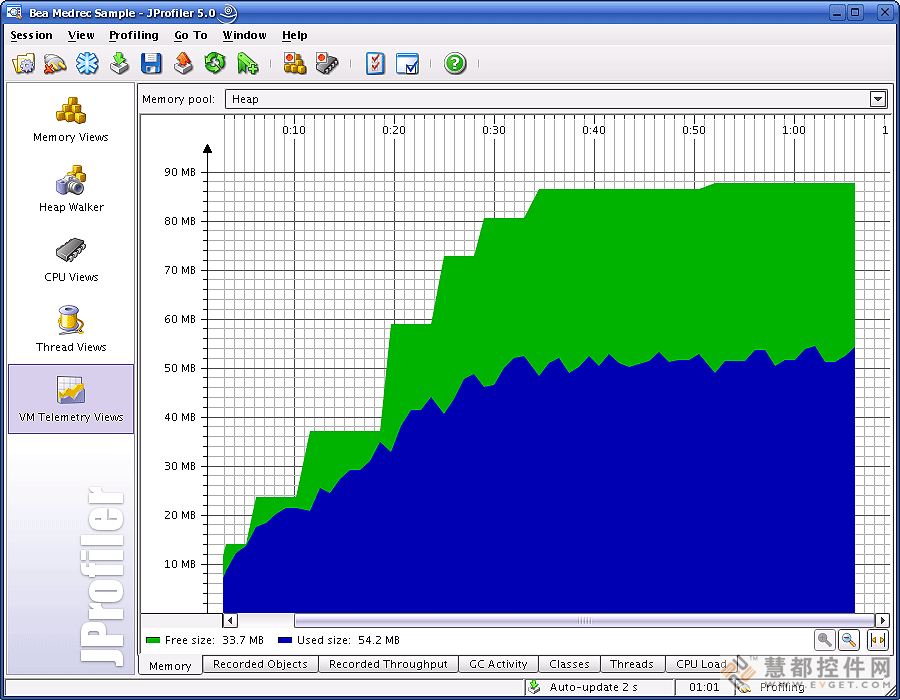Click the save snapshot floppy disk icon
900x700 pixels.
coord(151,64)
